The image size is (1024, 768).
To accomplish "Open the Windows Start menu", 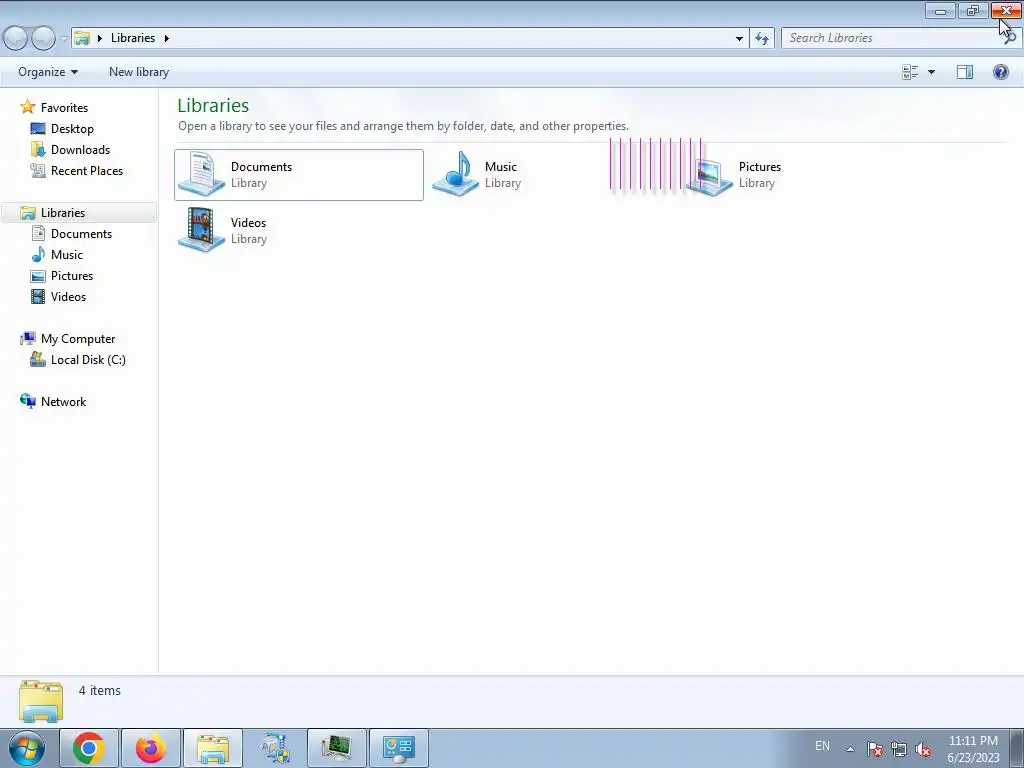I will coord(27,748).
